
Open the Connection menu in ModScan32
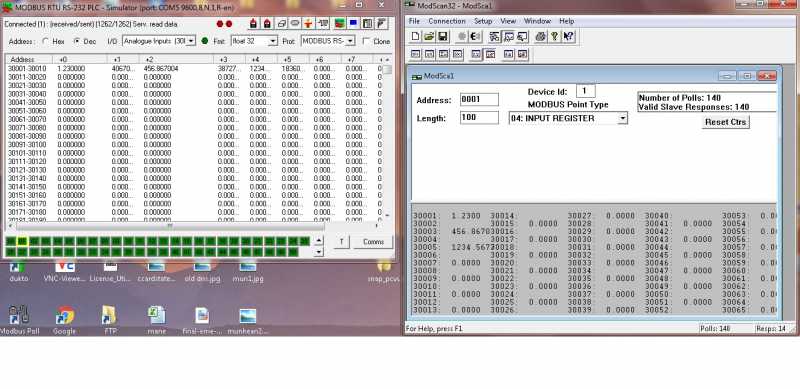pyautogui.click(x=447, y=21)
